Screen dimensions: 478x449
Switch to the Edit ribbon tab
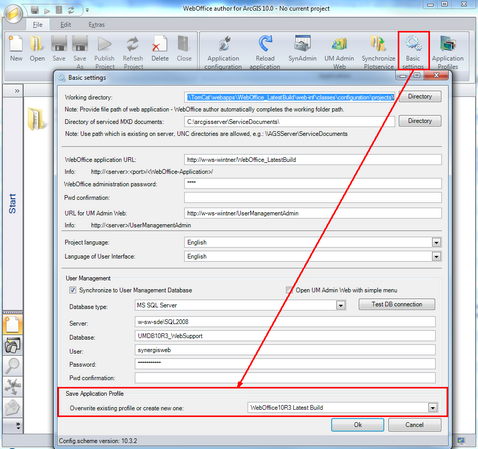click(x=66, y=25)
